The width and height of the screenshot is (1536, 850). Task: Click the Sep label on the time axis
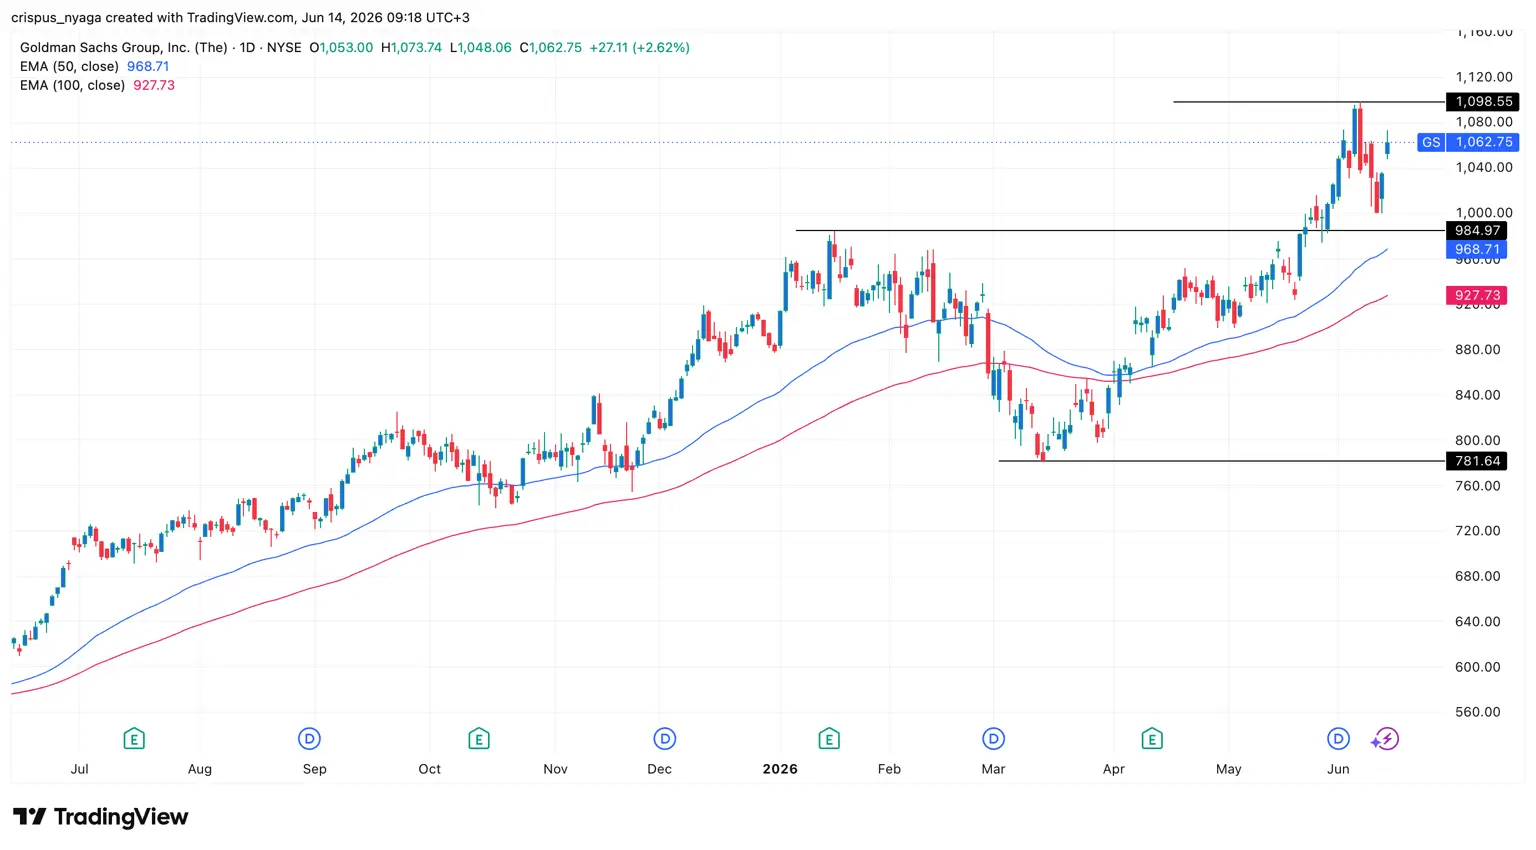[x=315, y=769]
